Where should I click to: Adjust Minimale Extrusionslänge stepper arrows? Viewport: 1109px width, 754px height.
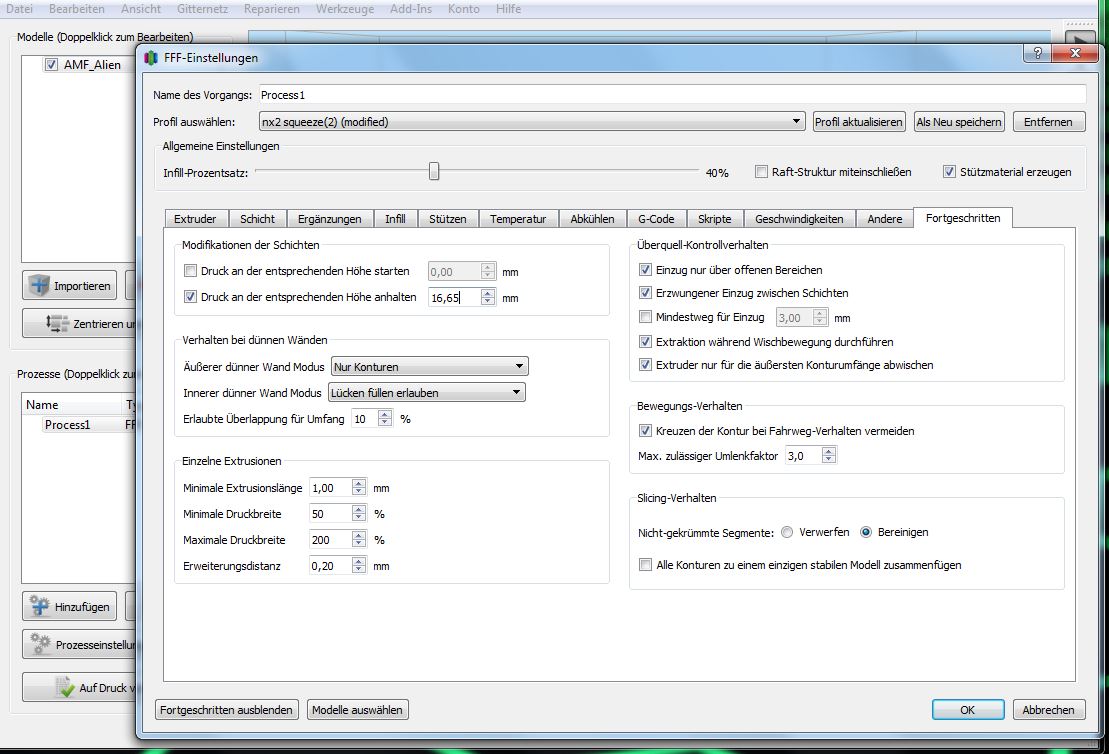tap(359, 487)
